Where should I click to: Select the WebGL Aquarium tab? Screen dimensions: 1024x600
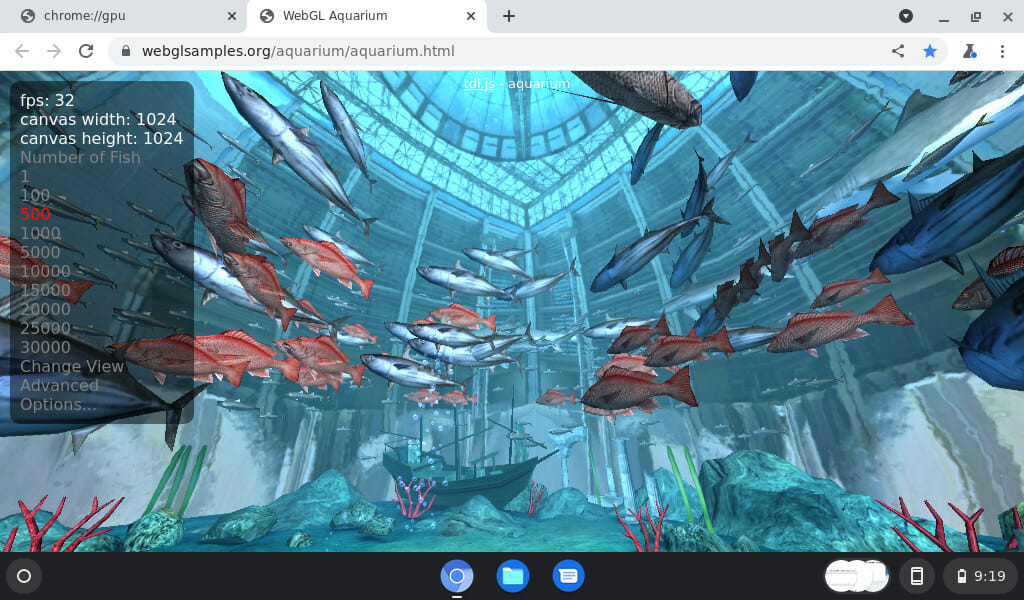point(367,16)
